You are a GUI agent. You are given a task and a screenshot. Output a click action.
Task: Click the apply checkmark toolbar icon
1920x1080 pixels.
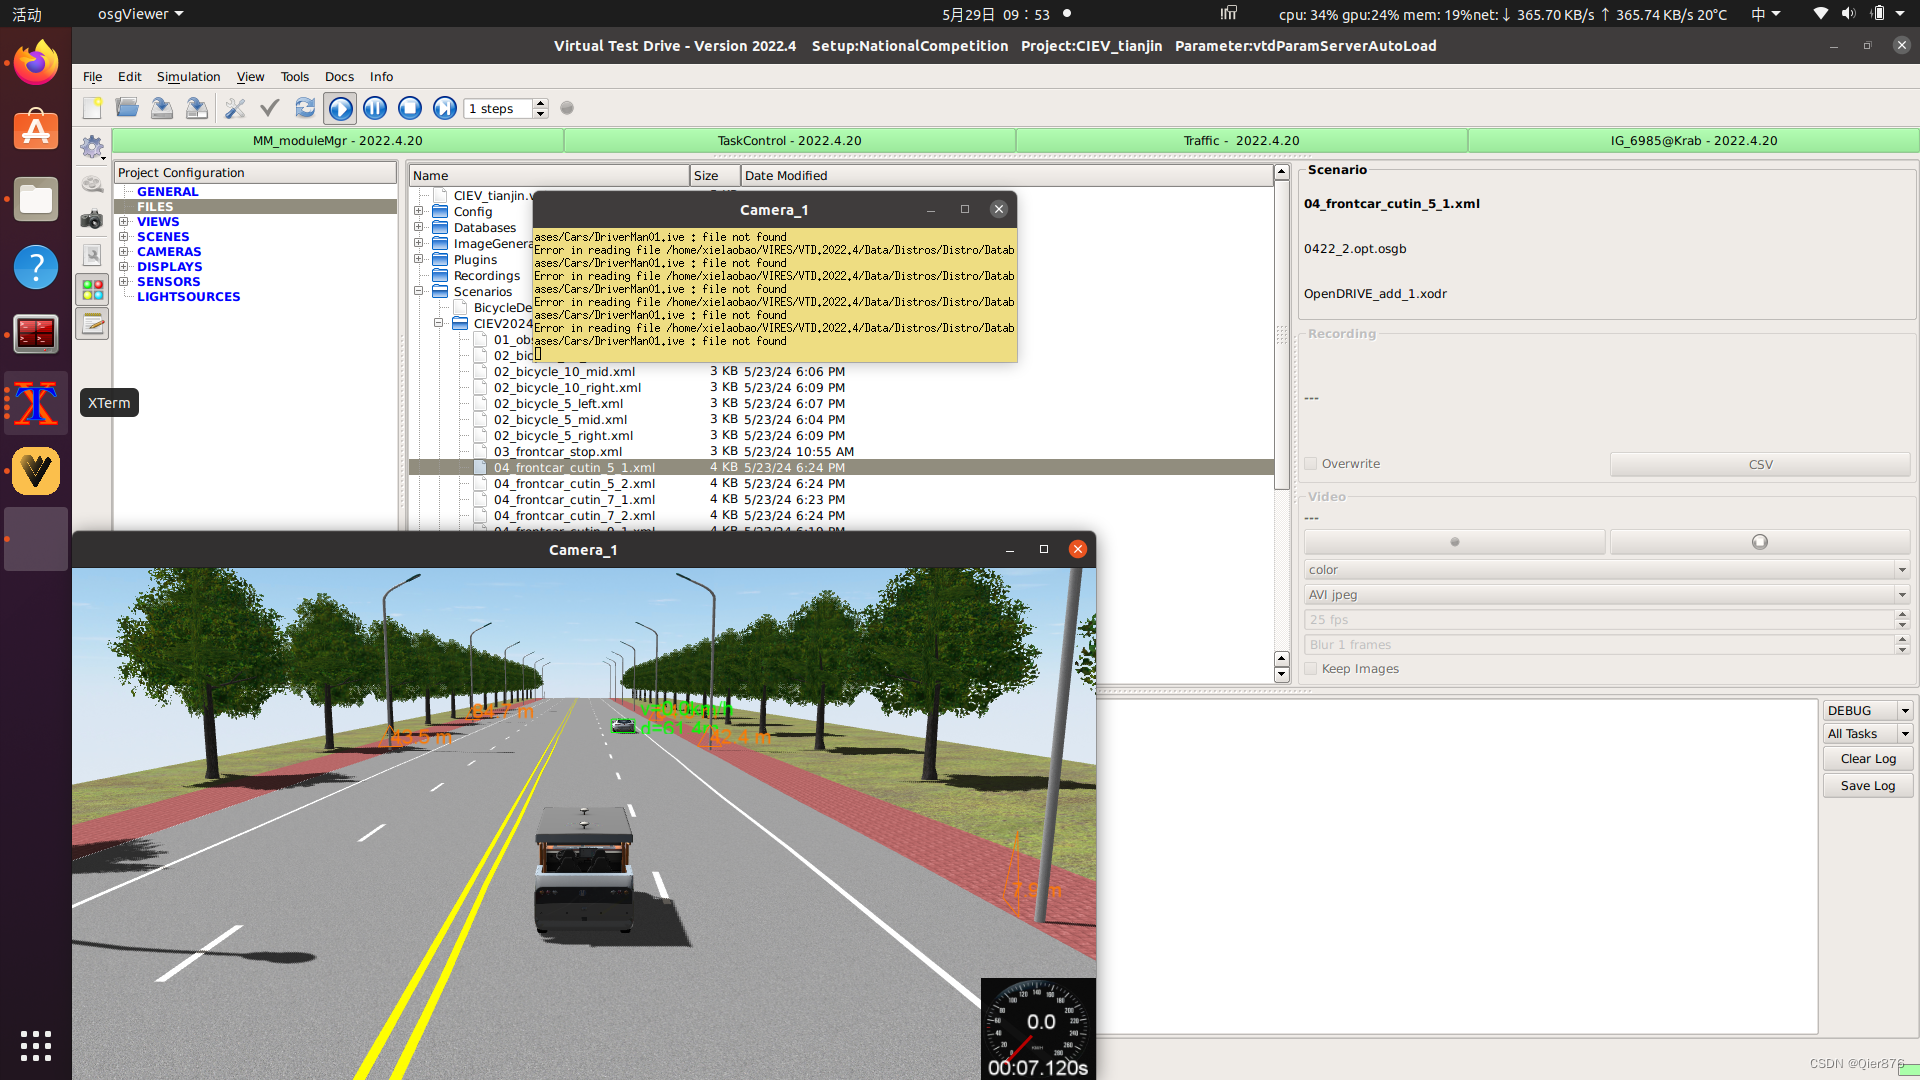pyautogui.click(x=270, y=108)
